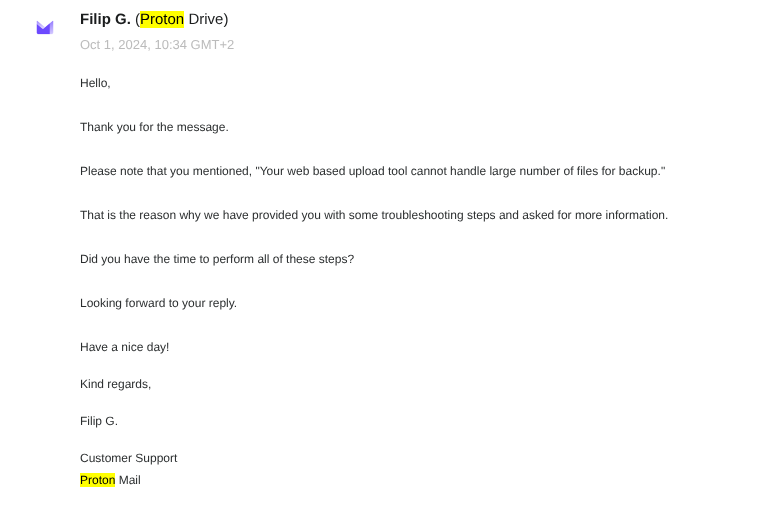Click the Oct 1, 2024 timestamp
777x507 pixels.
click(x=157, y=45)
